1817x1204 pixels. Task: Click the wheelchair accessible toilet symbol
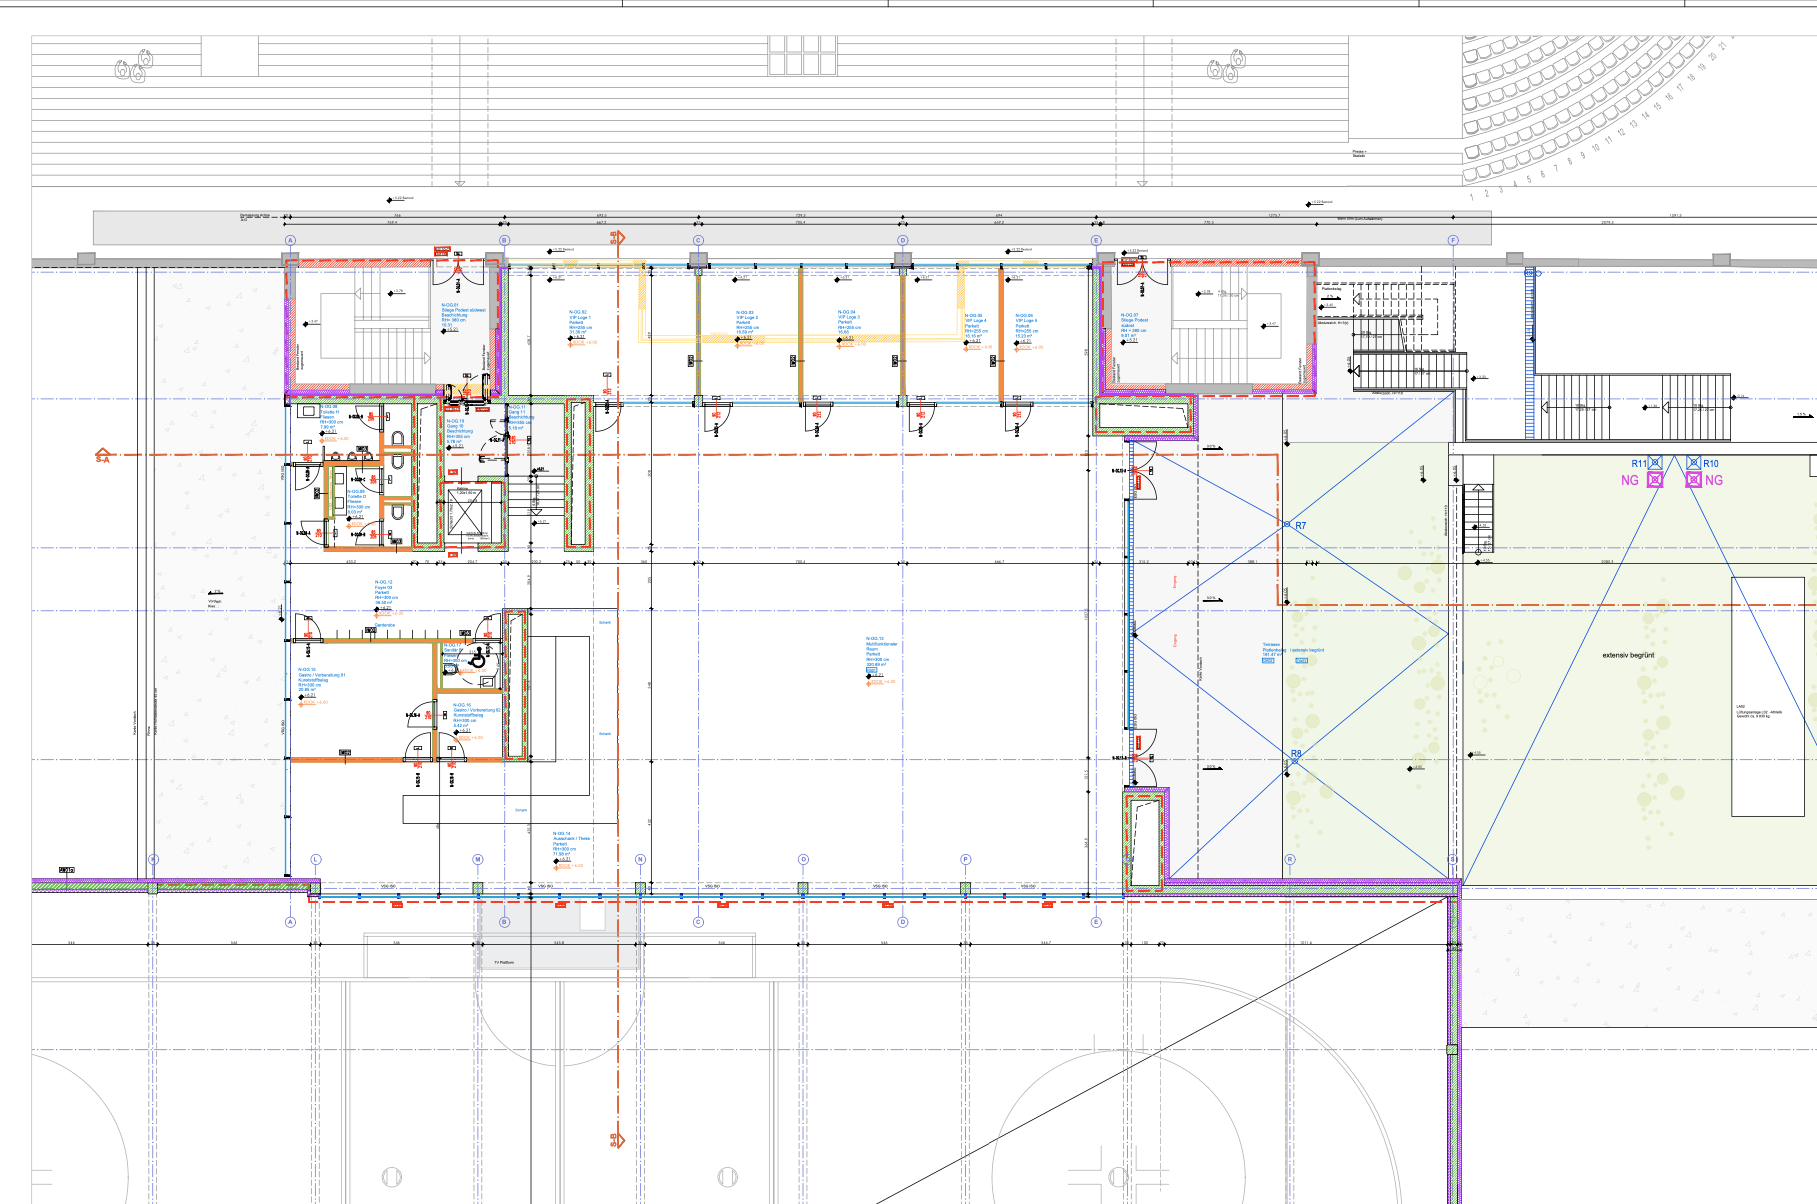pyautogui.click(x=478, y=659)
